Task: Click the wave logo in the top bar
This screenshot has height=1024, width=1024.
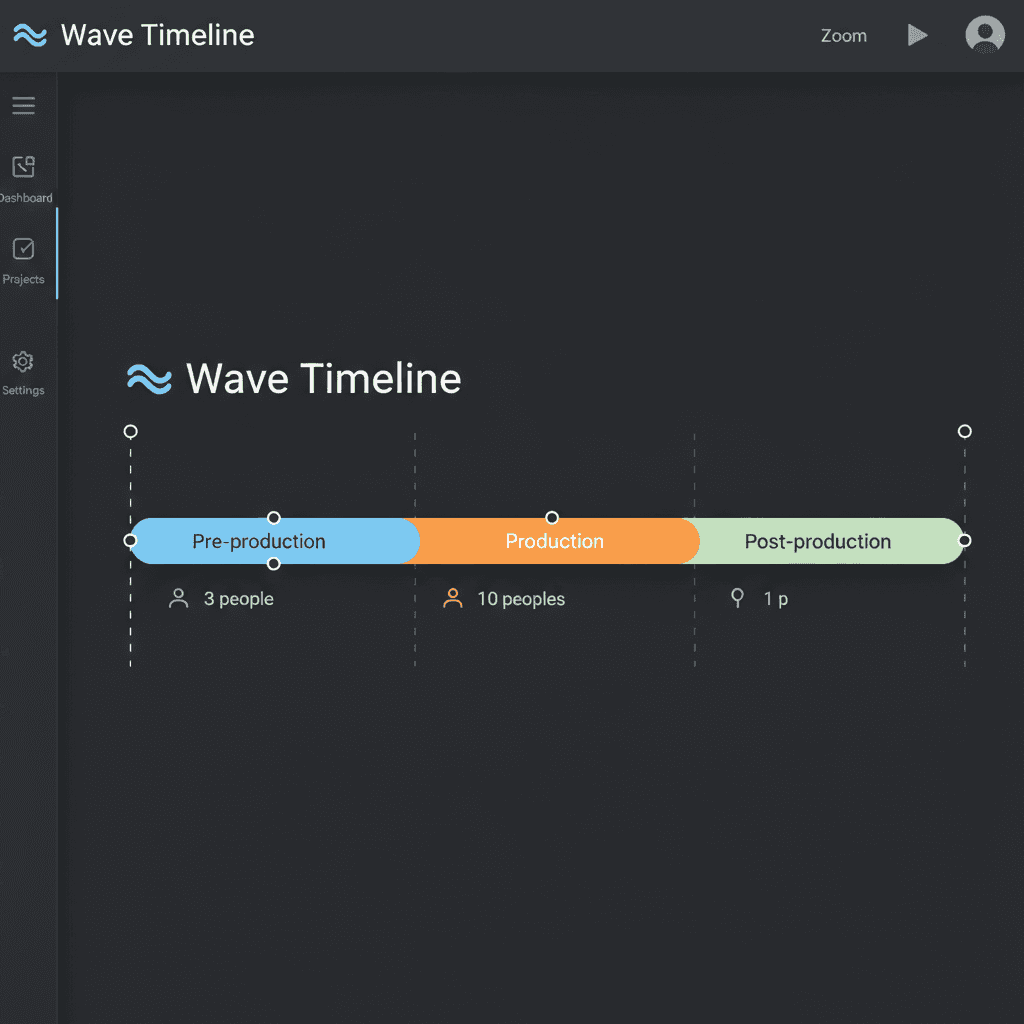Action: pyautogui.click(x=29, y=35)
